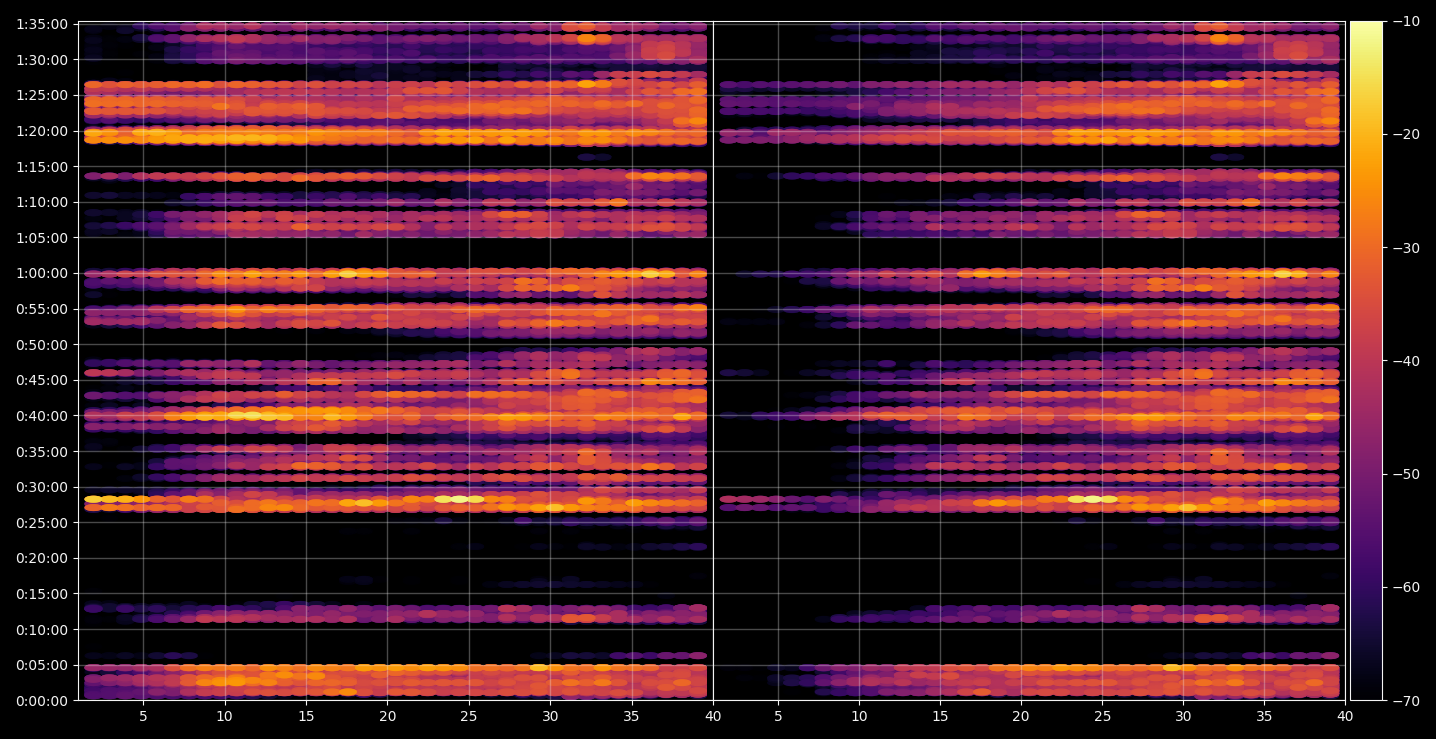
Task: Click the 0:30:00 y-axis tick label
Action: click(42, 487)
